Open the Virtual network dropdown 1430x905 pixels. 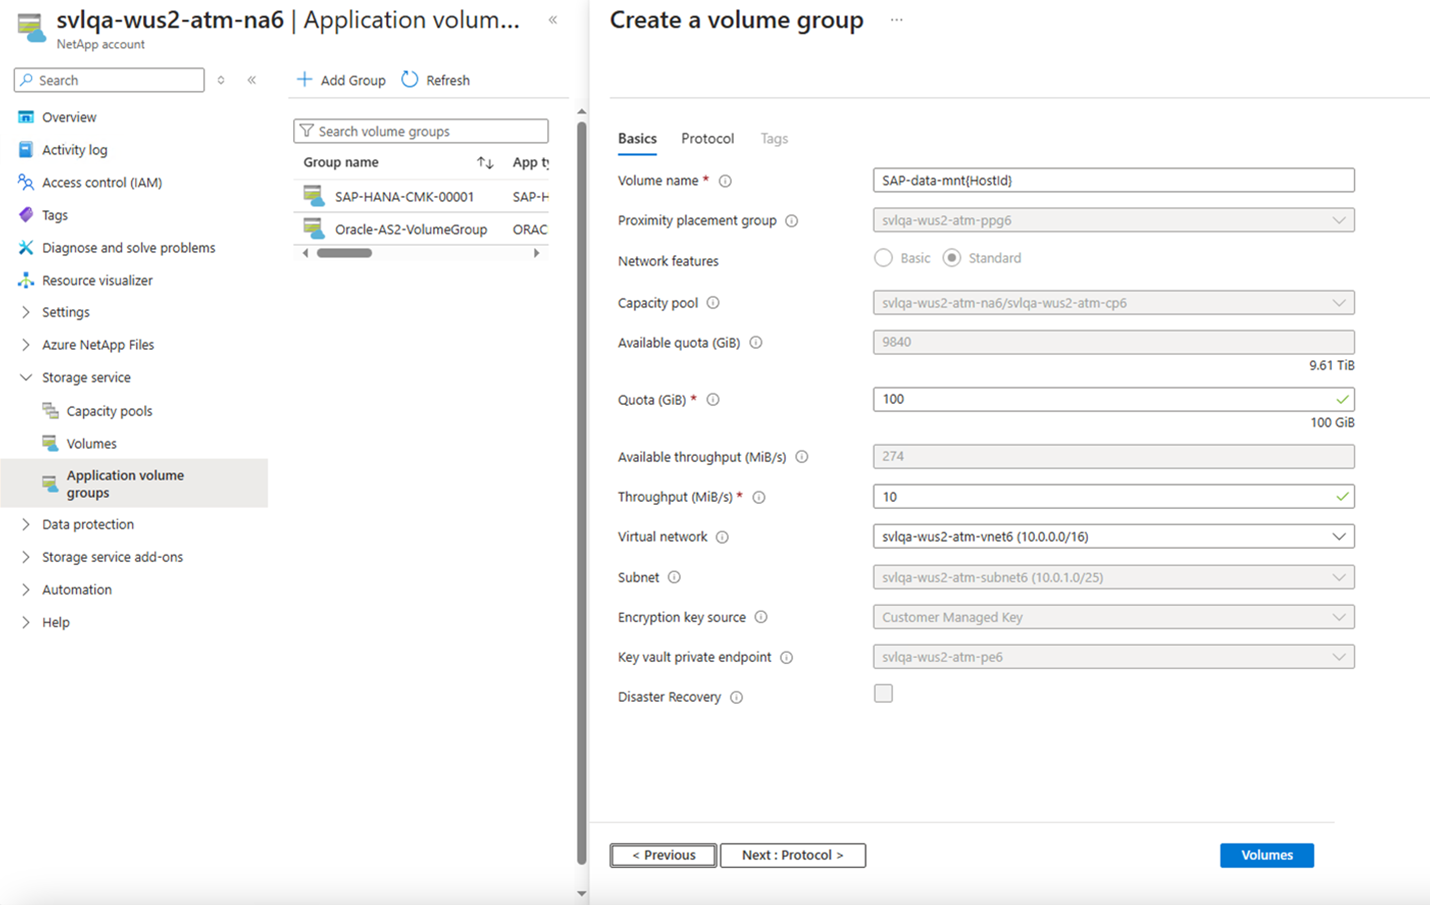[x=1113, y=537]
